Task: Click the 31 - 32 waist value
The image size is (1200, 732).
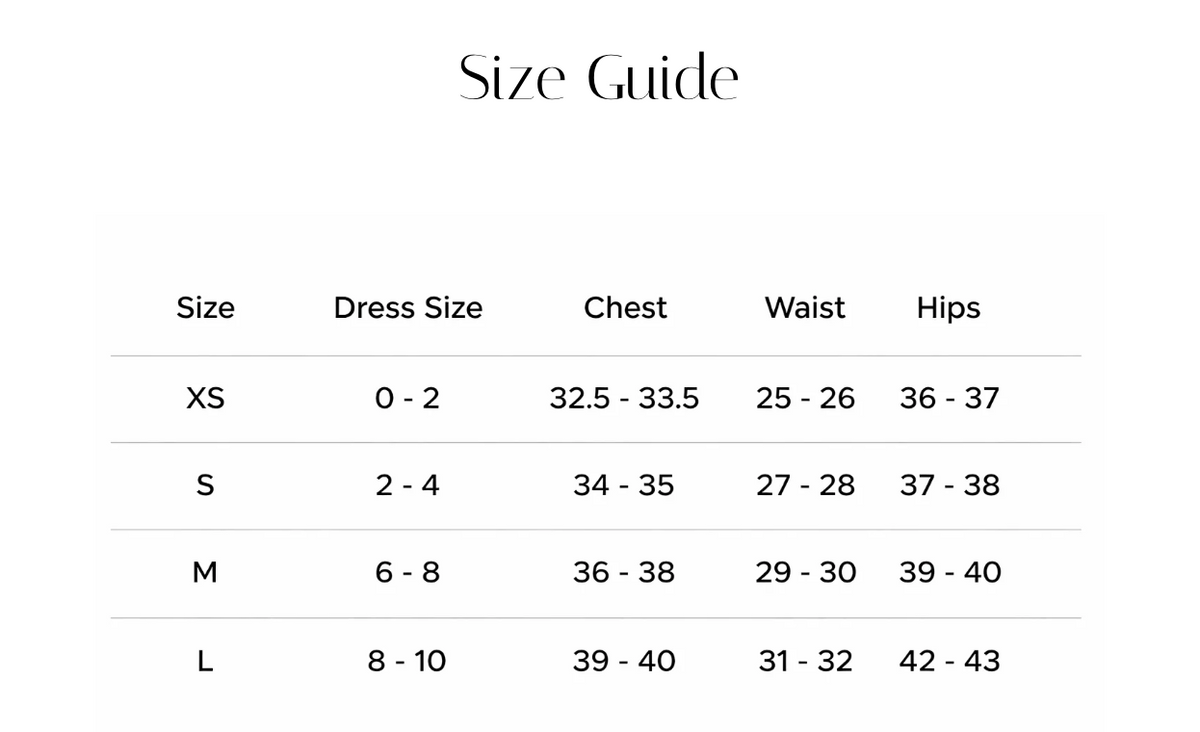Action: 806,661
